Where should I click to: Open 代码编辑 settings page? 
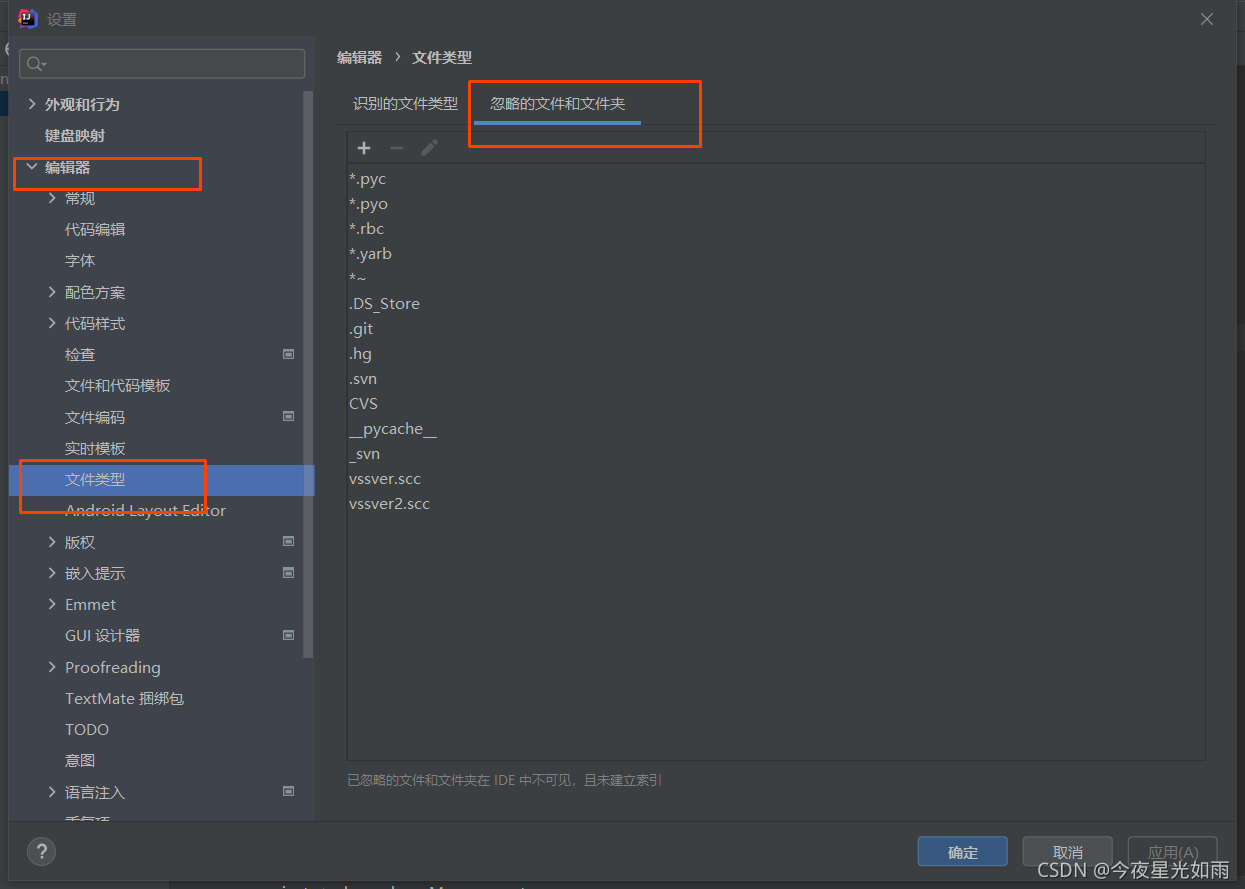click(95, 229)
